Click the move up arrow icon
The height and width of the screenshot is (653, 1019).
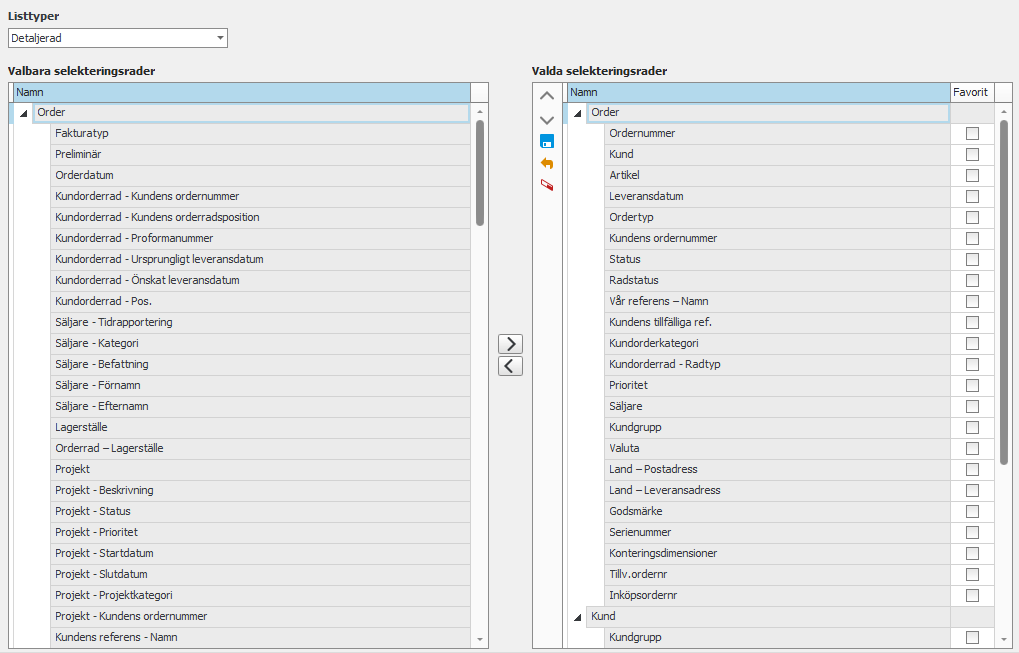(546, 96)
